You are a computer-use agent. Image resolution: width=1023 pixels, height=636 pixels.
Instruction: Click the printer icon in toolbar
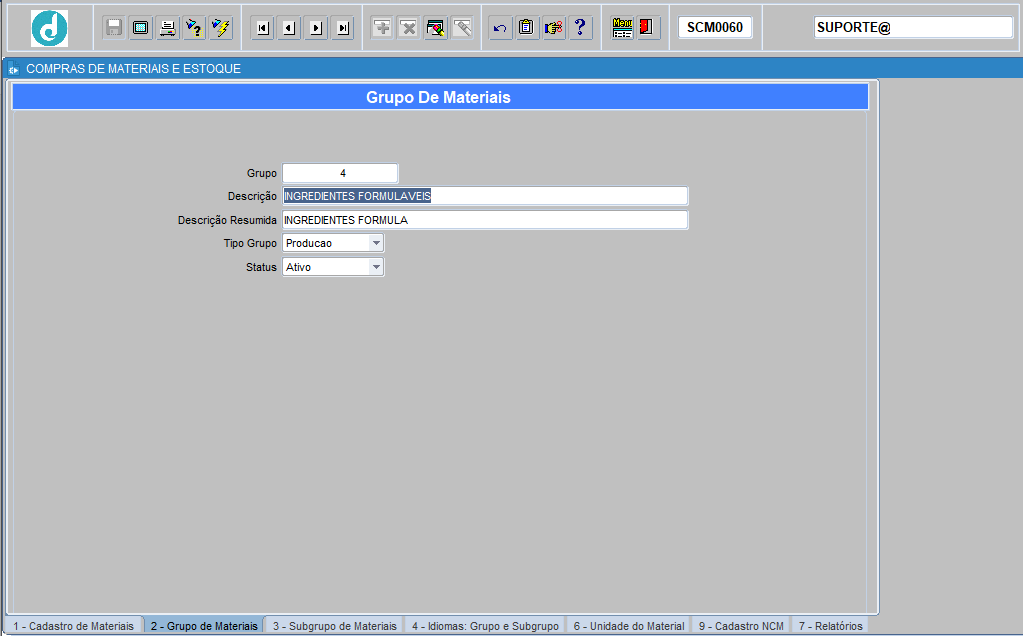[x=168, y=28]
